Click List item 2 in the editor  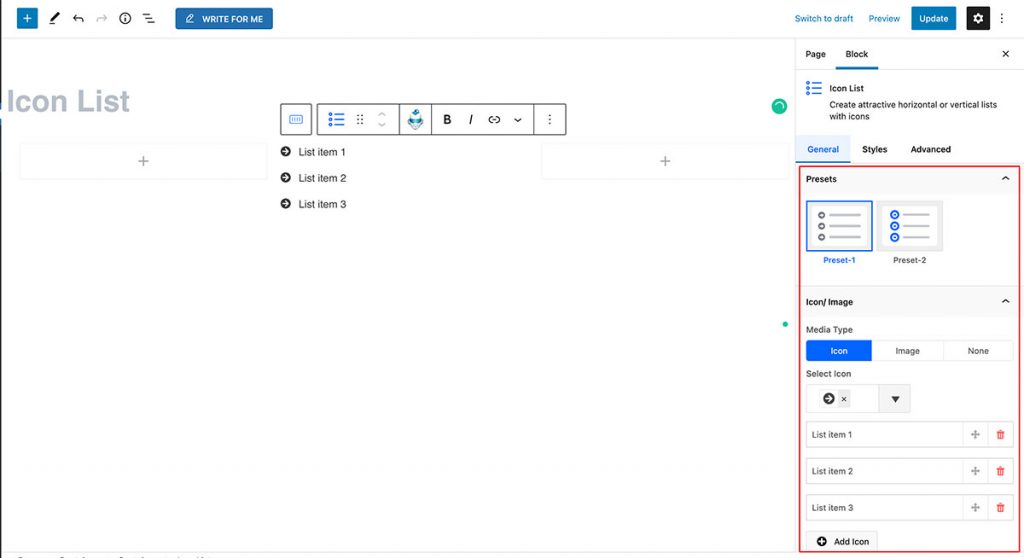[x=322, y=178]
